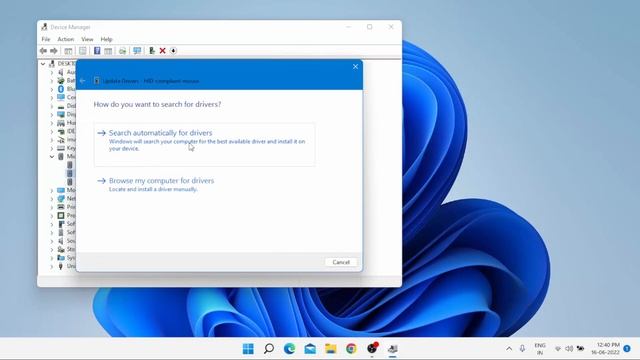This screenshot has width=640, height=360.
Task: Click the Forward arrow in Device Manager toolbar
Action: tap(54, 51)
